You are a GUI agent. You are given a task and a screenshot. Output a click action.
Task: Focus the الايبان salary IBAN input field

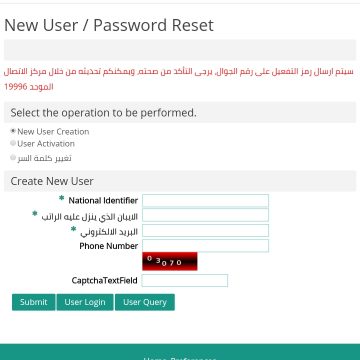205,215
